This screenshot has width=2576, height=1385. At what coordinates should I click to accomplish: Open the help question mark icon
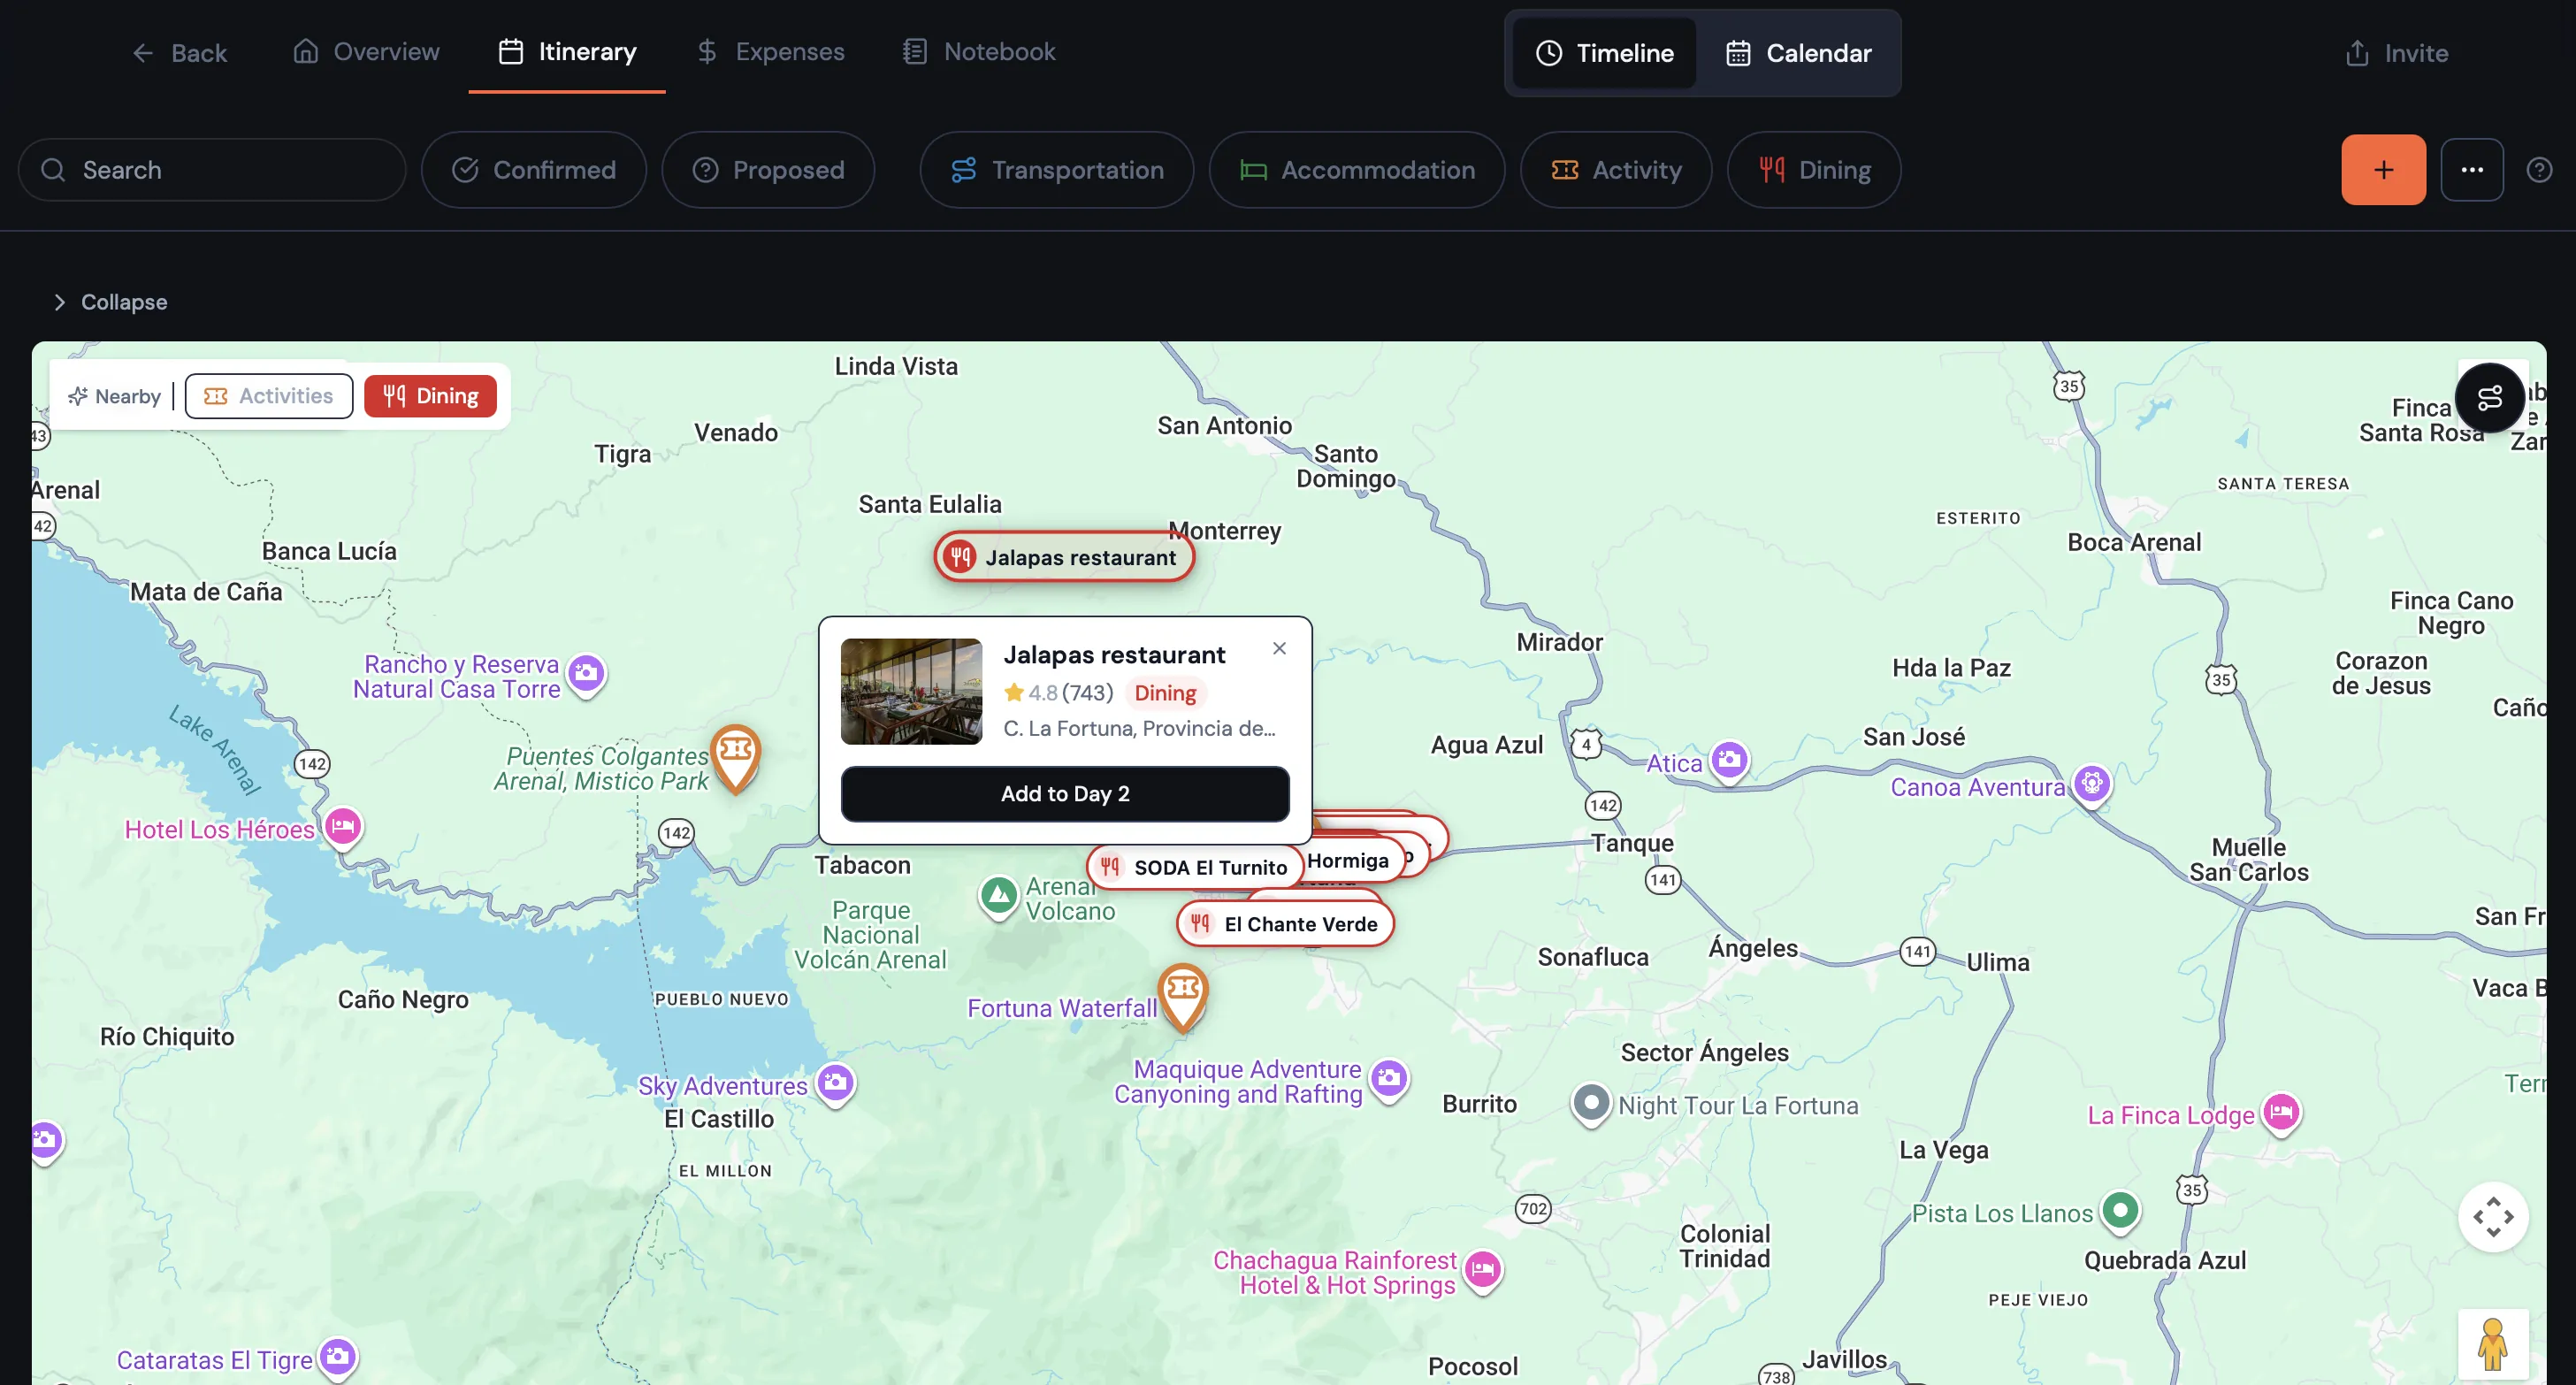pyautogui.click(x=2539, y=170)
